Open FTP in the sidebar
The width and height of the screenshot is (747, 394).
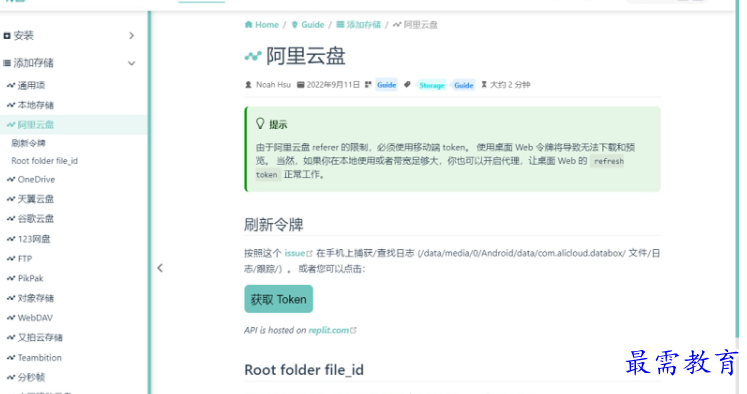tap(25, 259)
